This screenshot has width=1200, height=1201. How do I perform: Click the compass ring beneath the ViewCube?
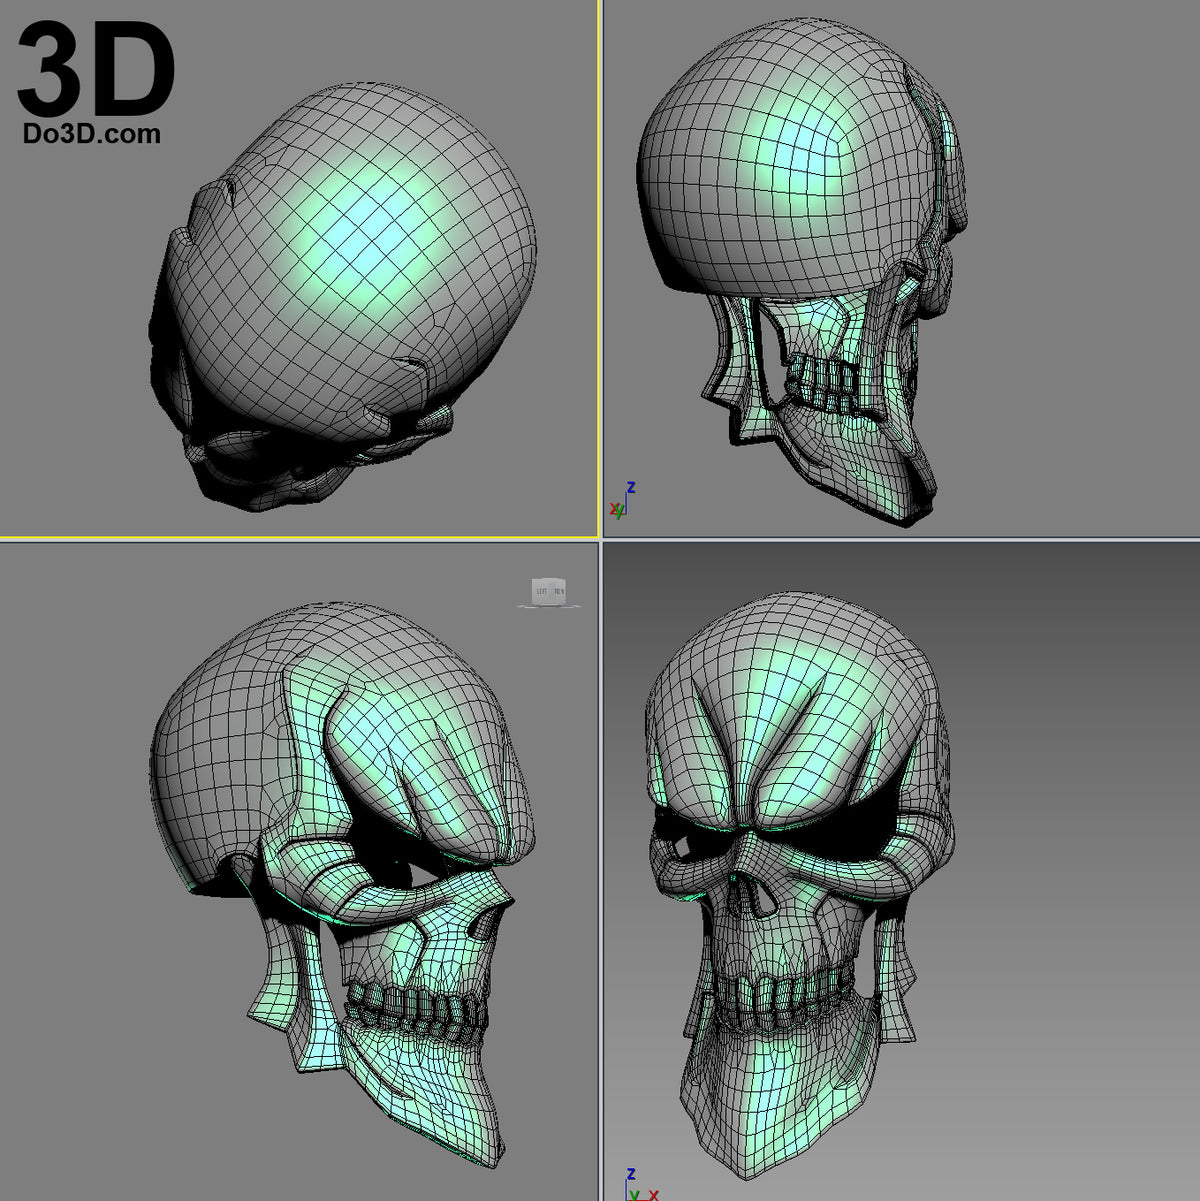click(548, 606)
